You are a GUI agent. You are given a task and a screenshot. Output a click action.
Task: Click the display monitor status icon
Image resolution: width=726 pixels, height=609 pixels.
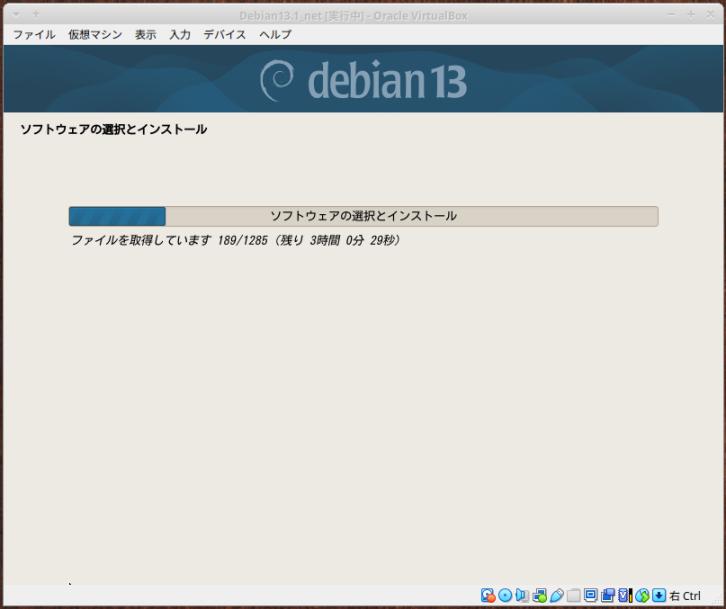coord(591,595)
